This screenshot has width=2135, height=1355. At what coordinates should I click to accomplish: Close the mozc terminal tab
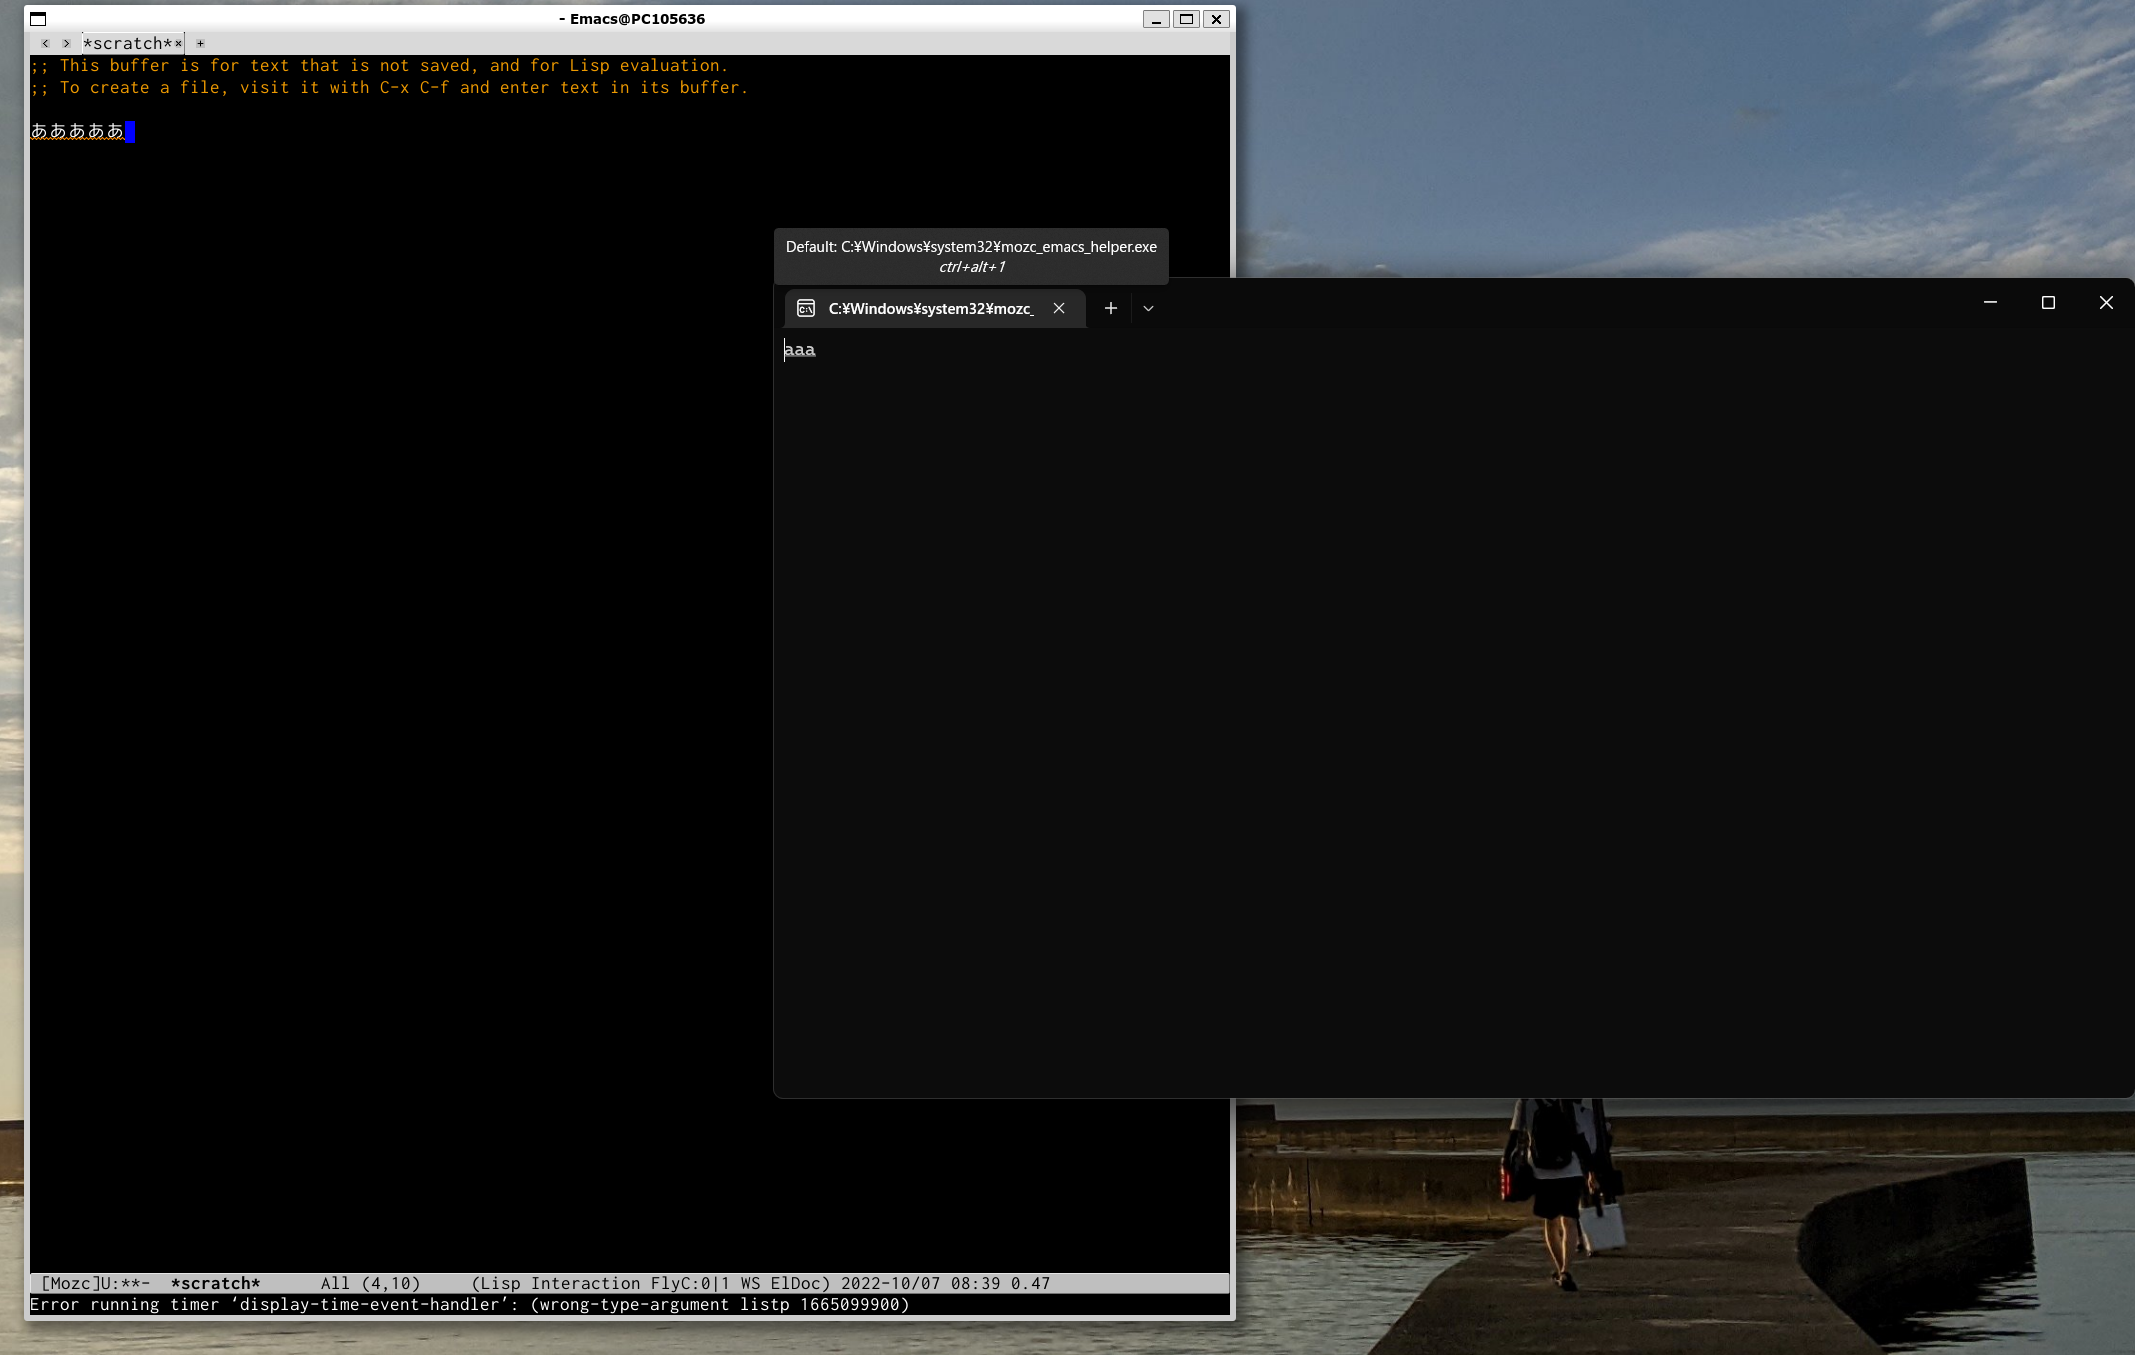tap(1058, 308)
